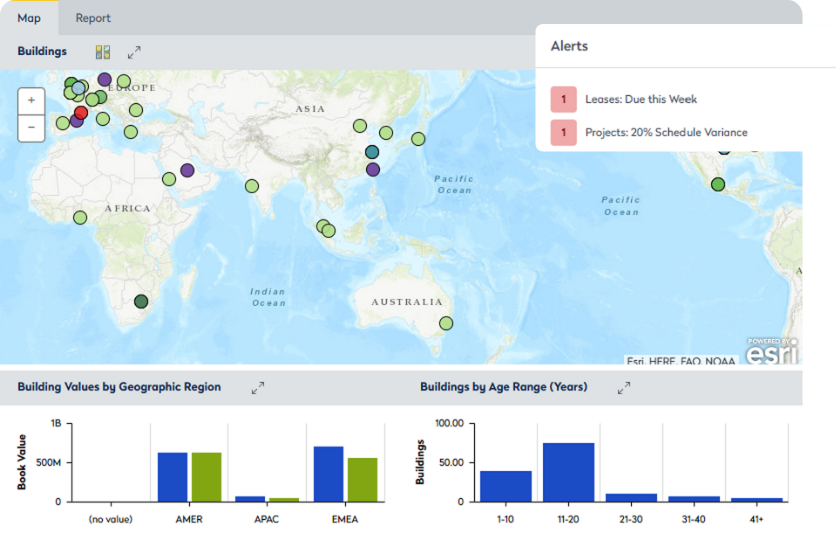
Task: Select the green marker in India
Action: pos(252,186)
